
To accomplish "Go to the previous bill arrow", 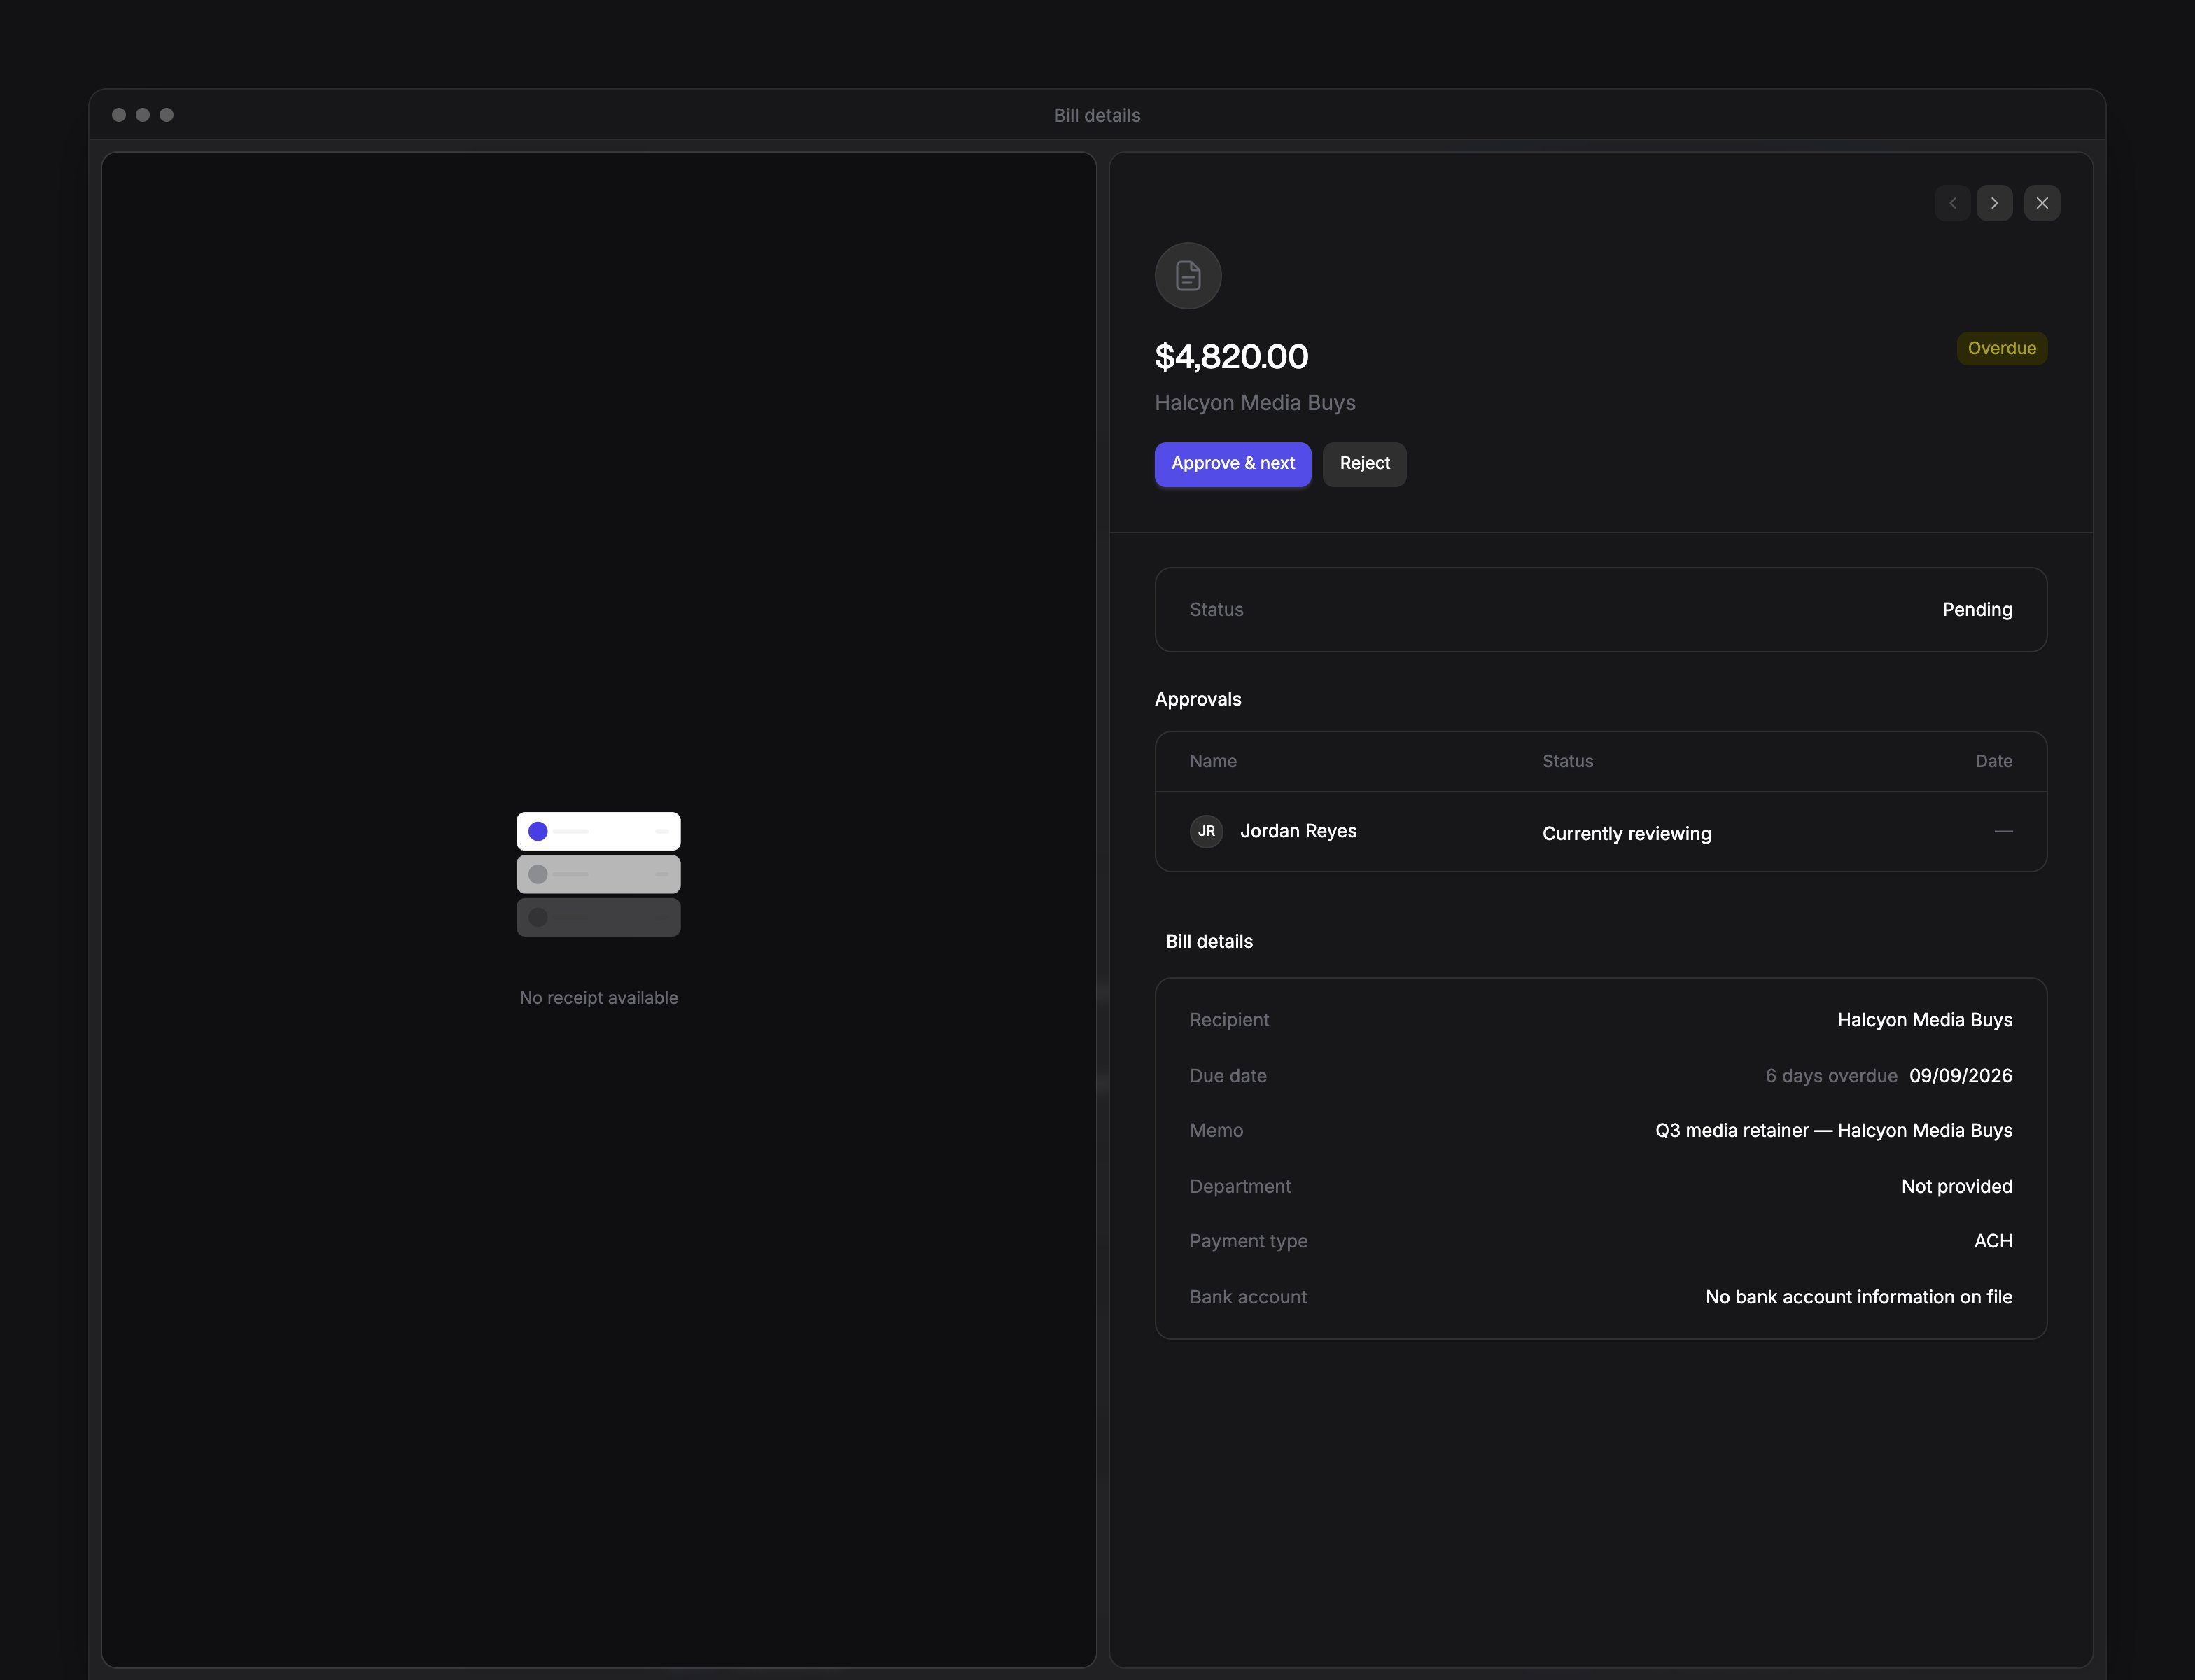I will coord(1952,203).
